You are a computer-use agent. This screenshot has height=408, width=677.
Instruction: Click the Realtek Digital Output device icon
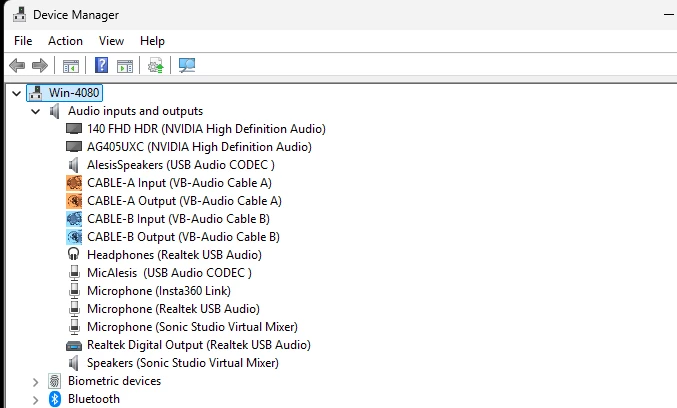(74, 345)
